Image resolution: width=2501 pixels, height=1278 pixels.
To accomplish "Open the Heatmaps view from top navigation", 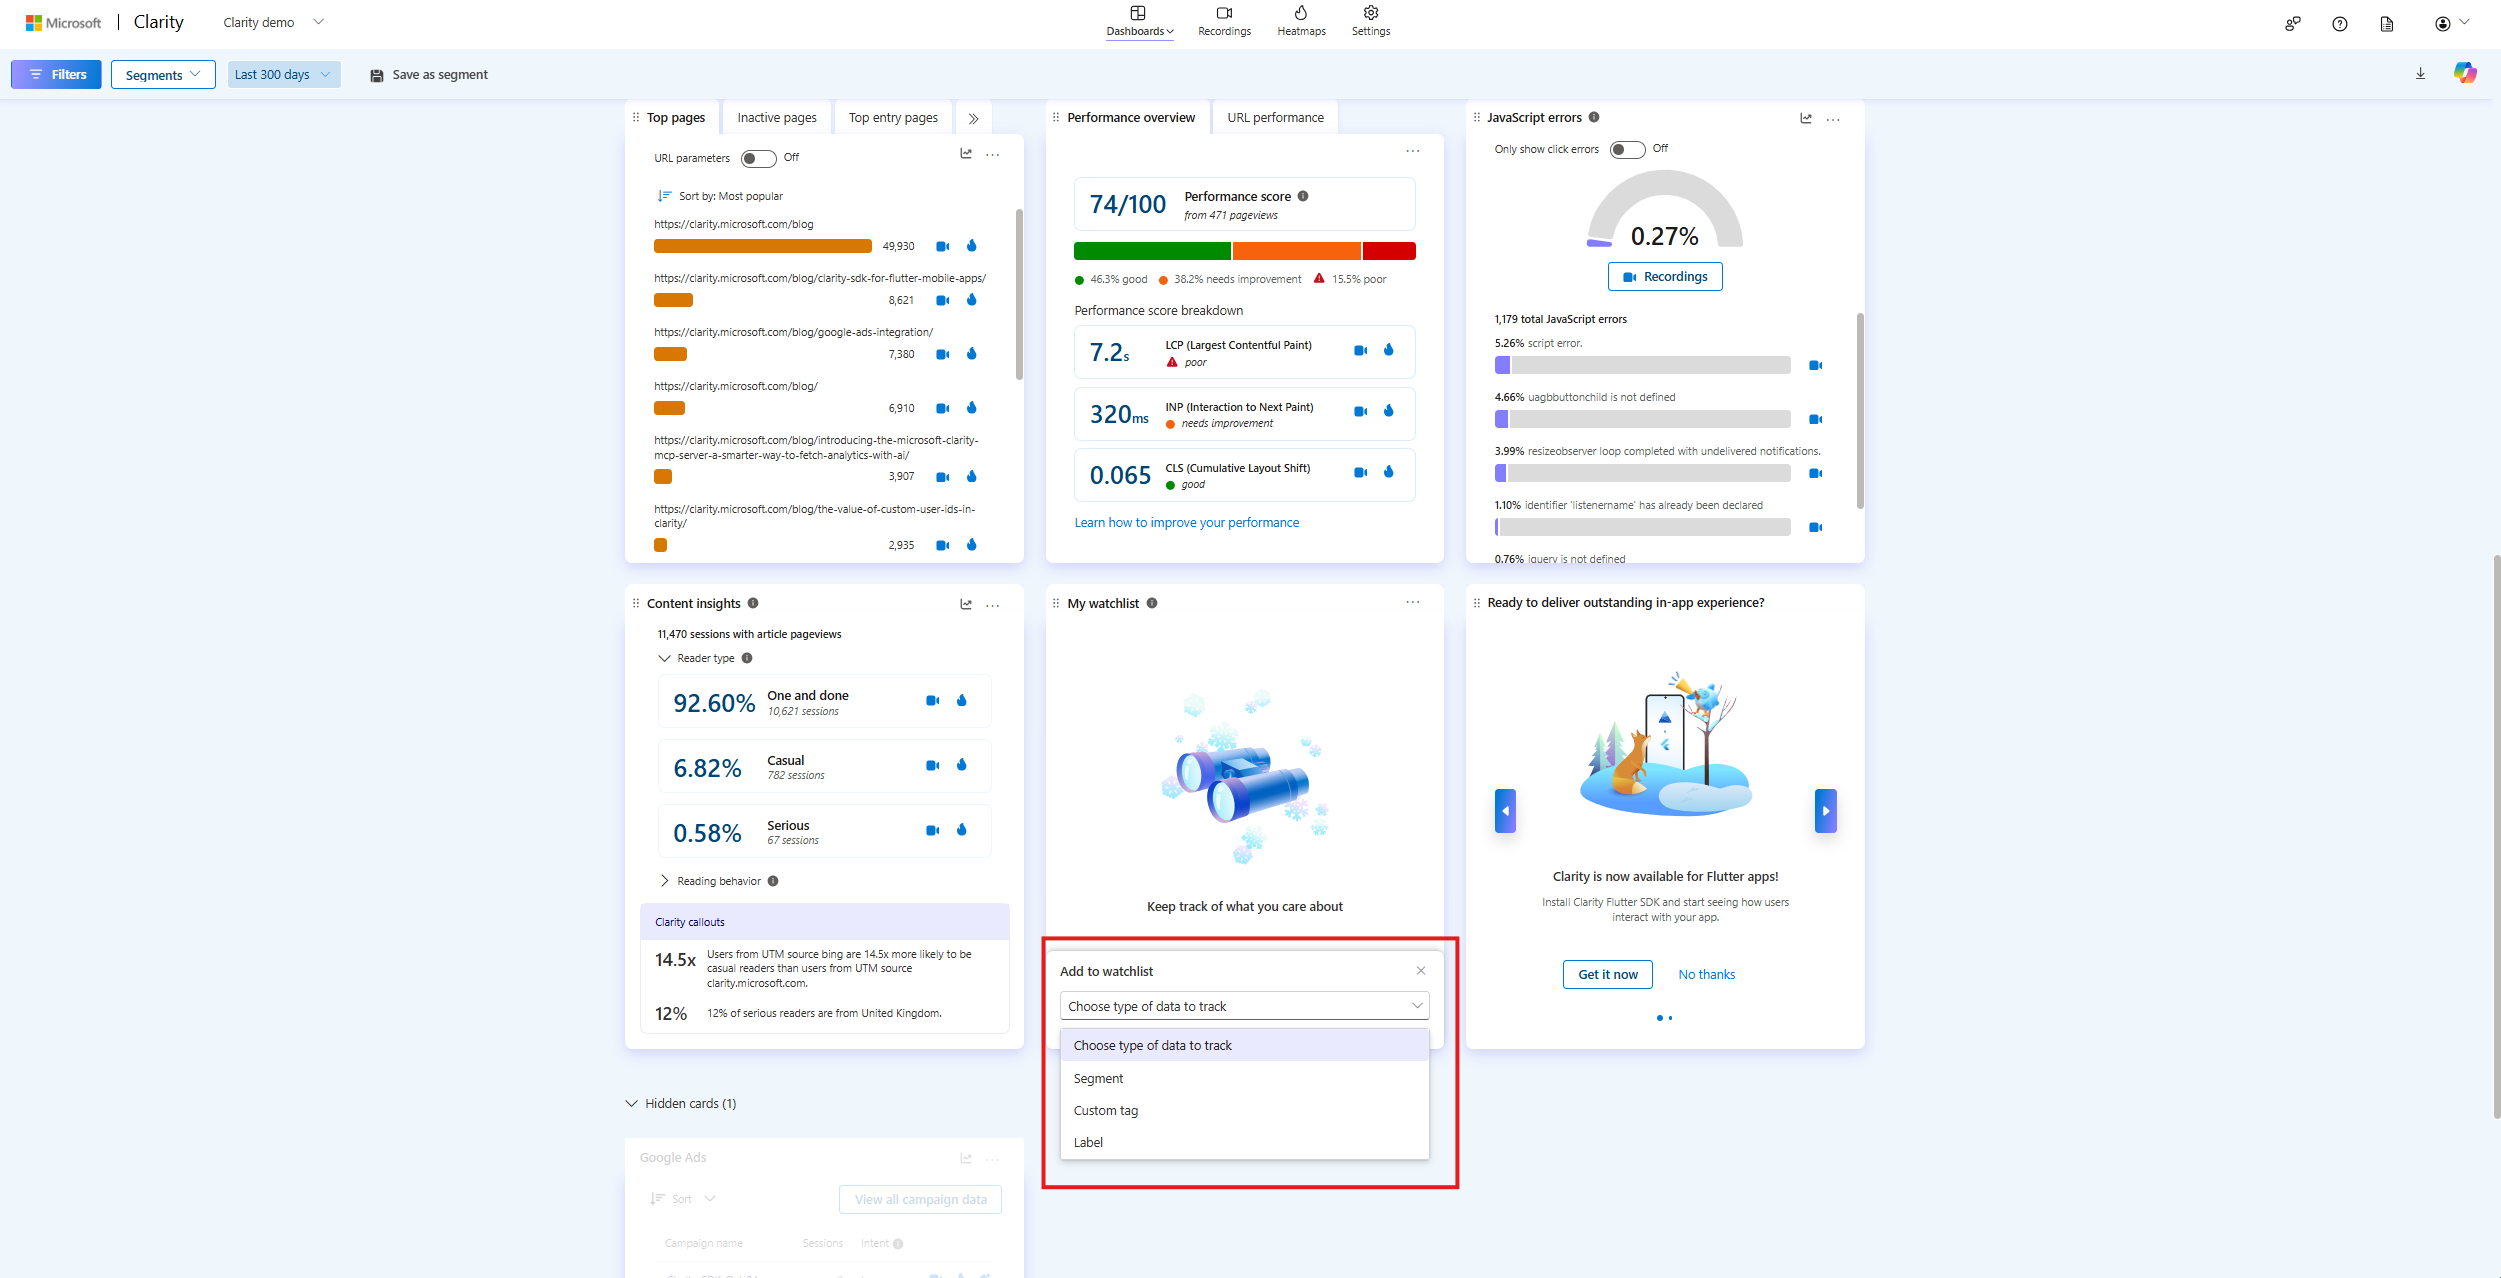I will (1301, 21).
